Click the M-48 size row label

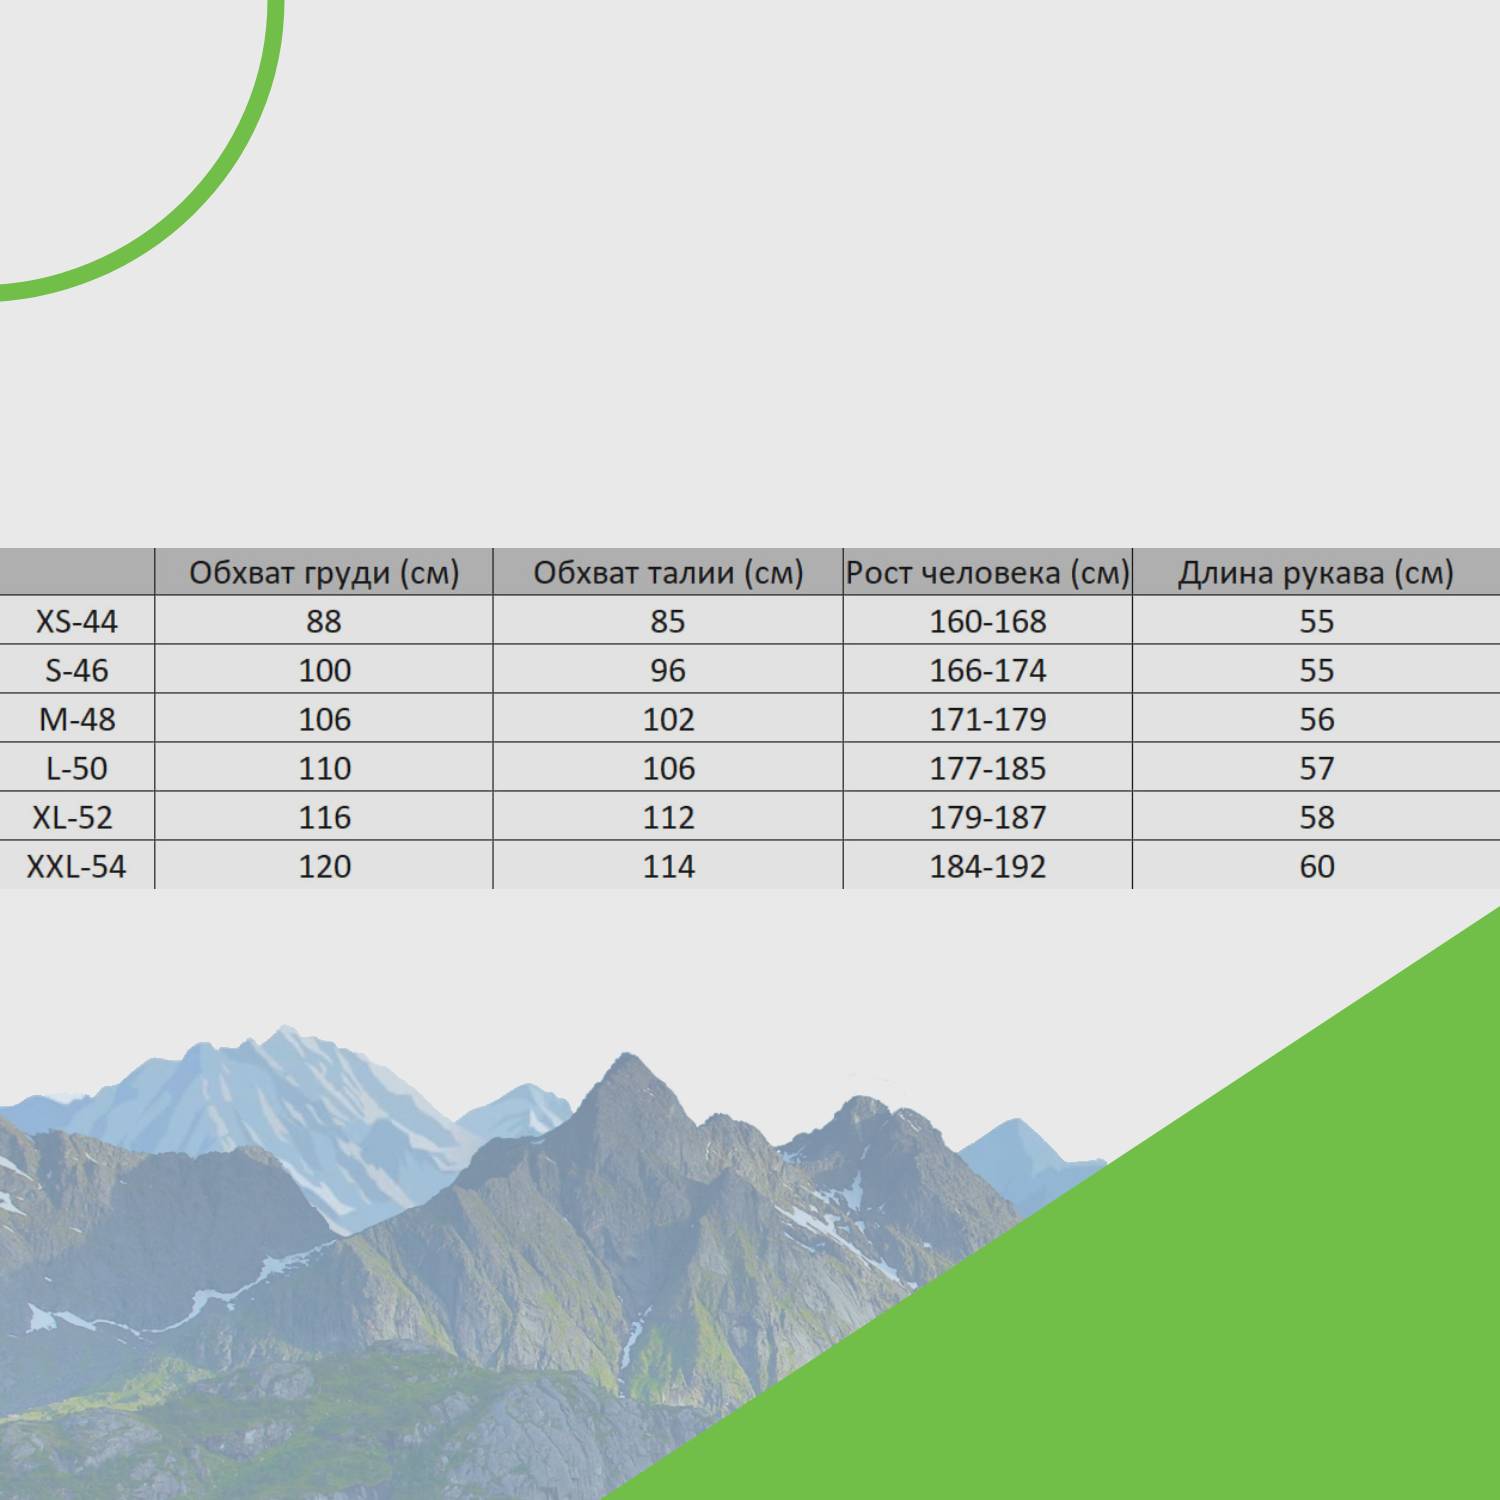[x=77, y=719]
